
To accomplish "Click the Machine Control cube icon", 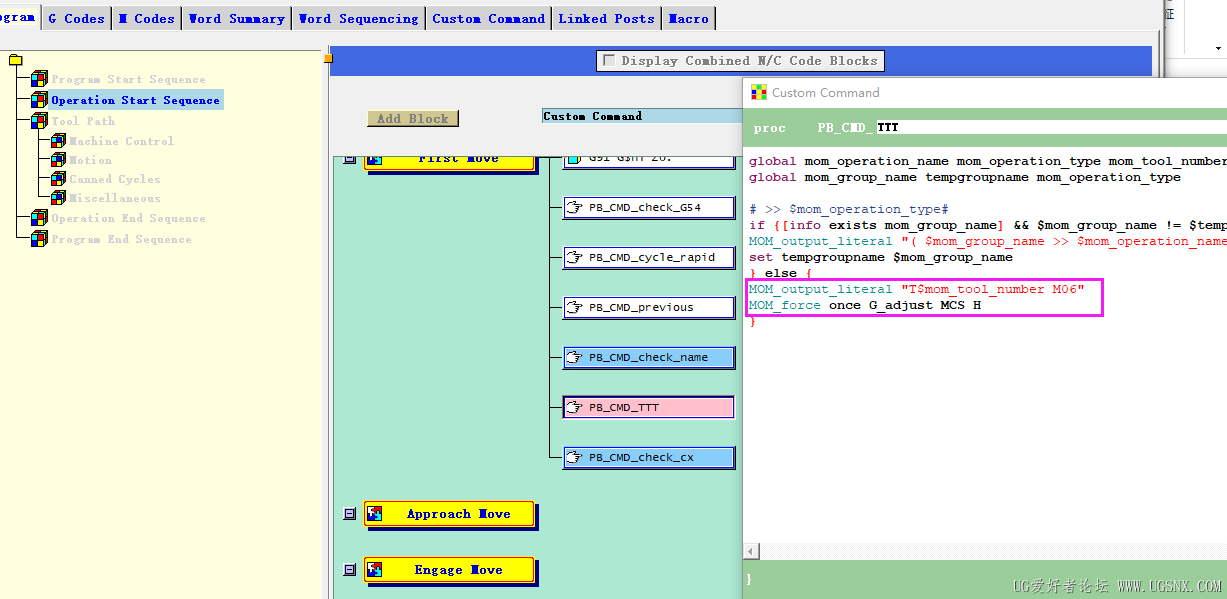I will click(x=58, y=141).
